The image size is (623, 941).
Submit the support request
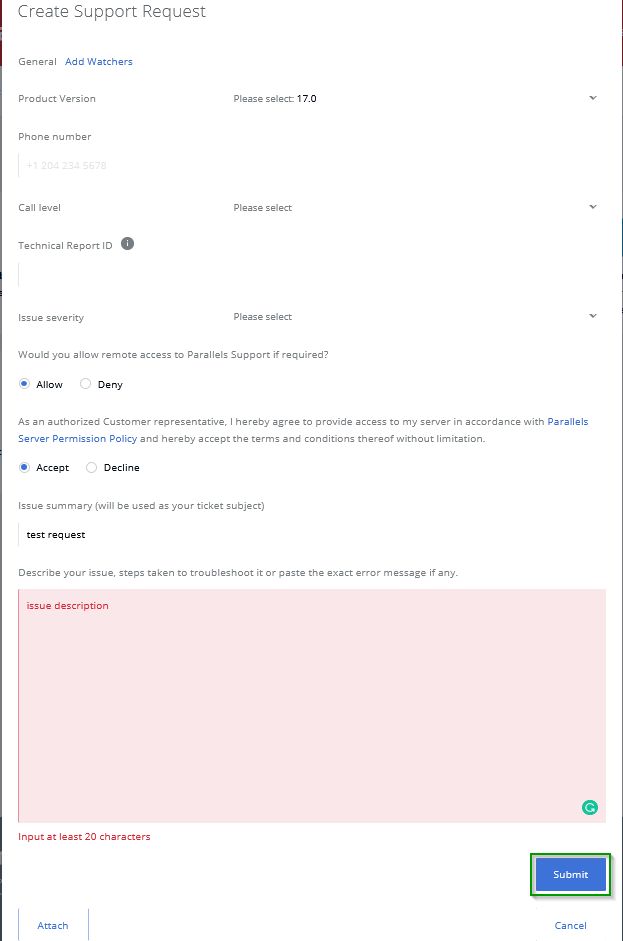(571, 874)
